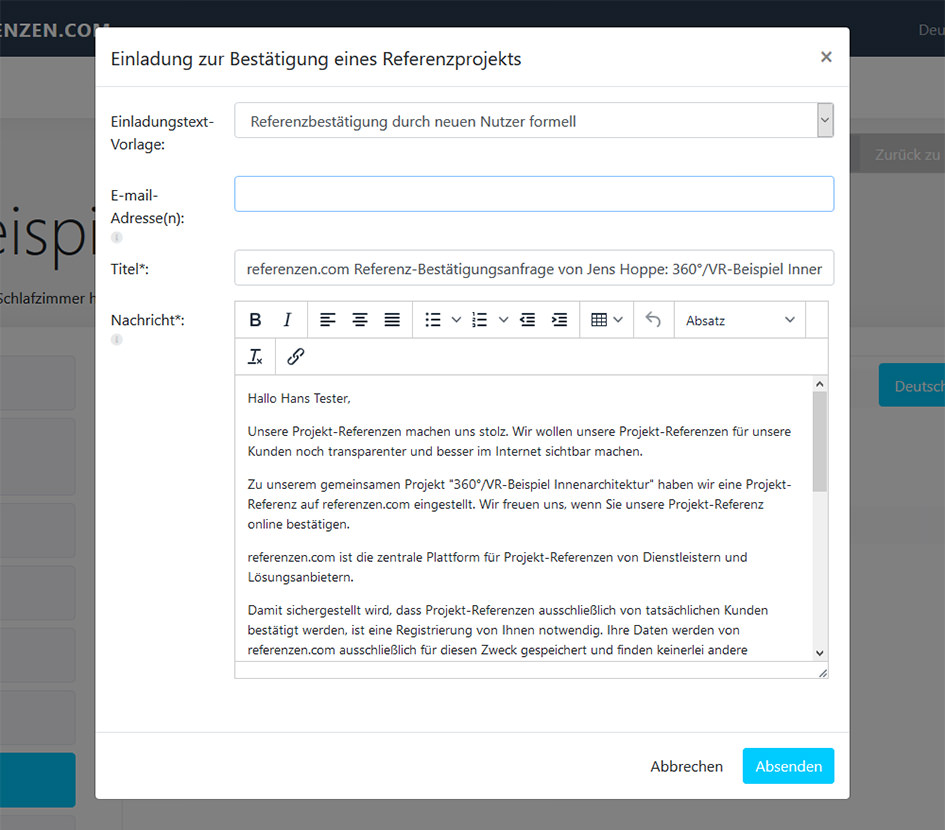This screenshot has width=945, height=830.
Task: Justify the paragraph text
Action: click(x=391, y=319)
